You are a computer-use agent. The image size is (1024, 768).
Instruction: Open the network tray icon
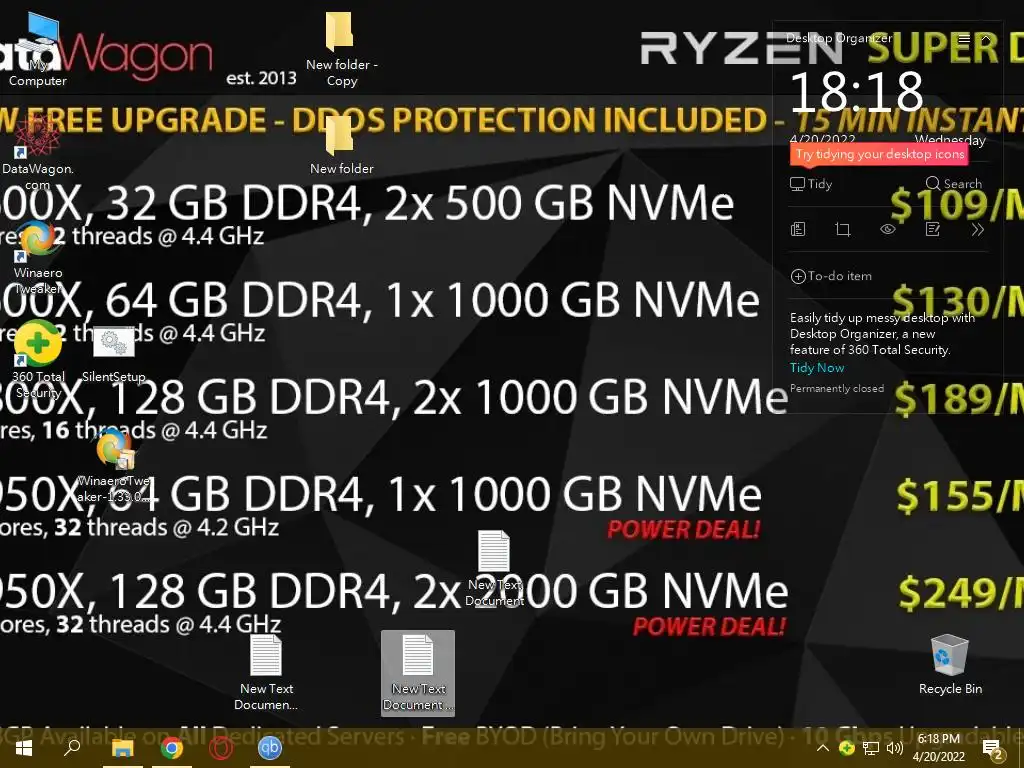click(x=871, y=748)
